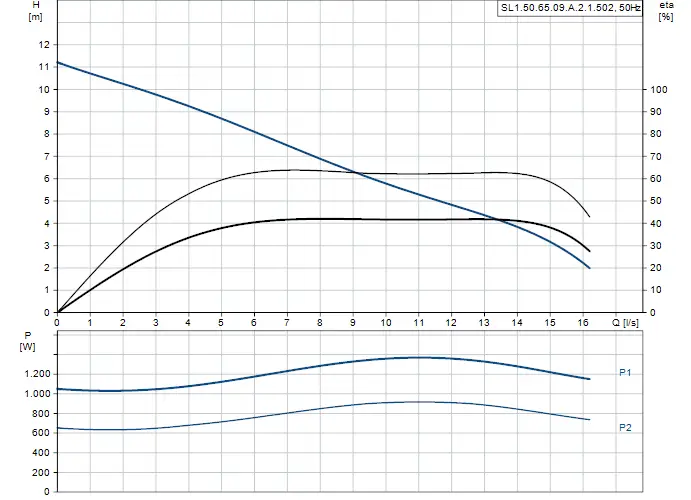Click the 90 value on eta axis
Viewport: 691px width, 500px height.
click(656, 112)
